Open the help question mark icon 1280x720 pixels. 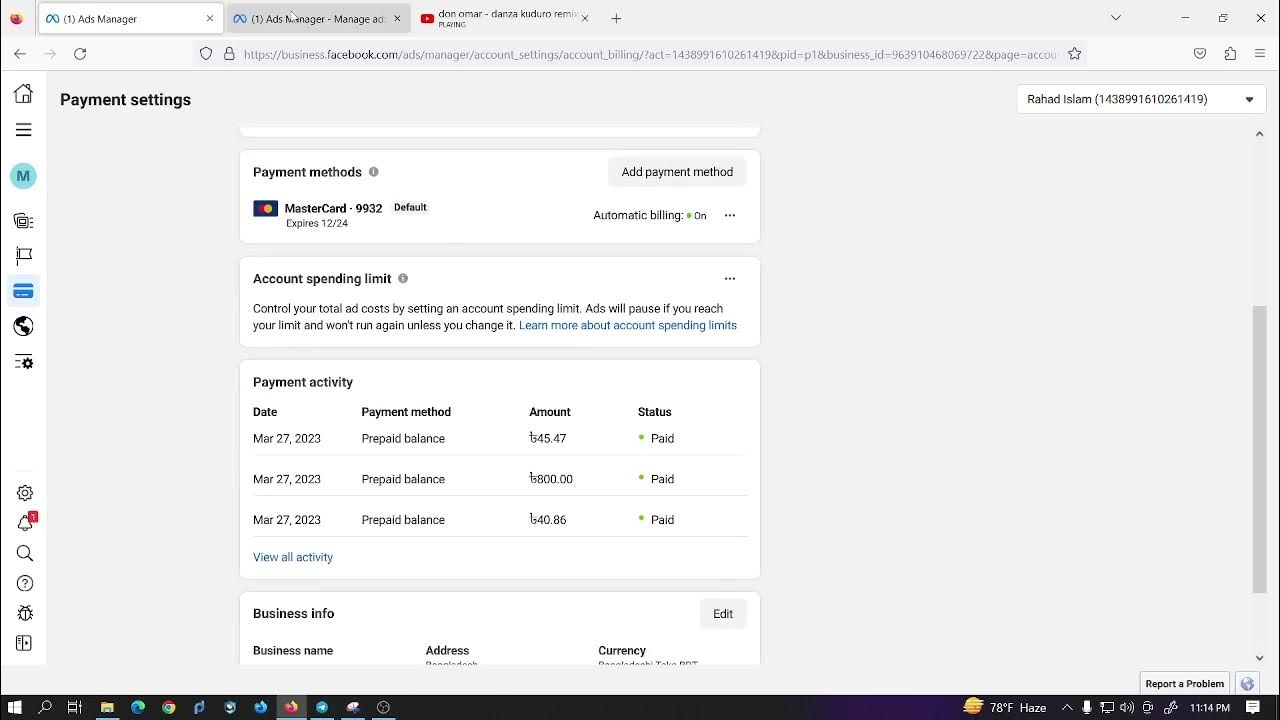(25, 583)
